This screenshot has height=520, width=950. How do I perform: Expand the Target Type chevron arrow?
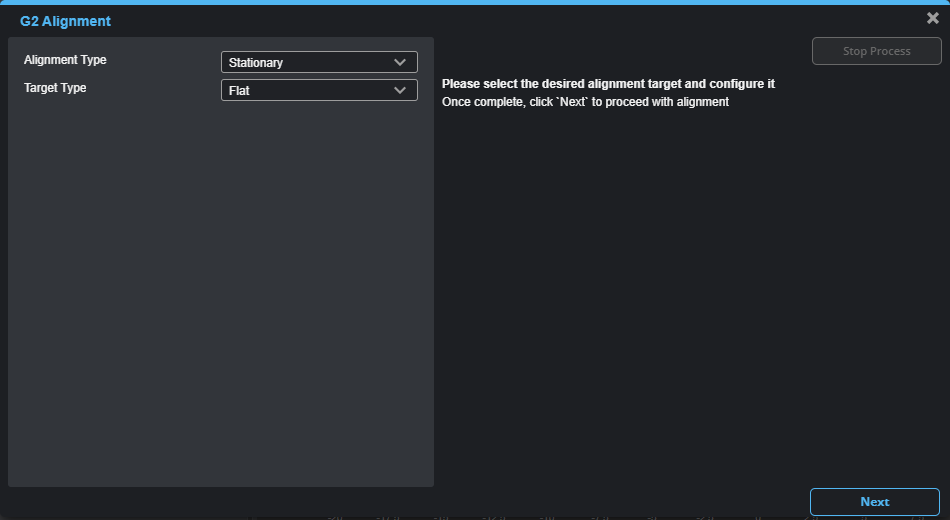(400, 90)
